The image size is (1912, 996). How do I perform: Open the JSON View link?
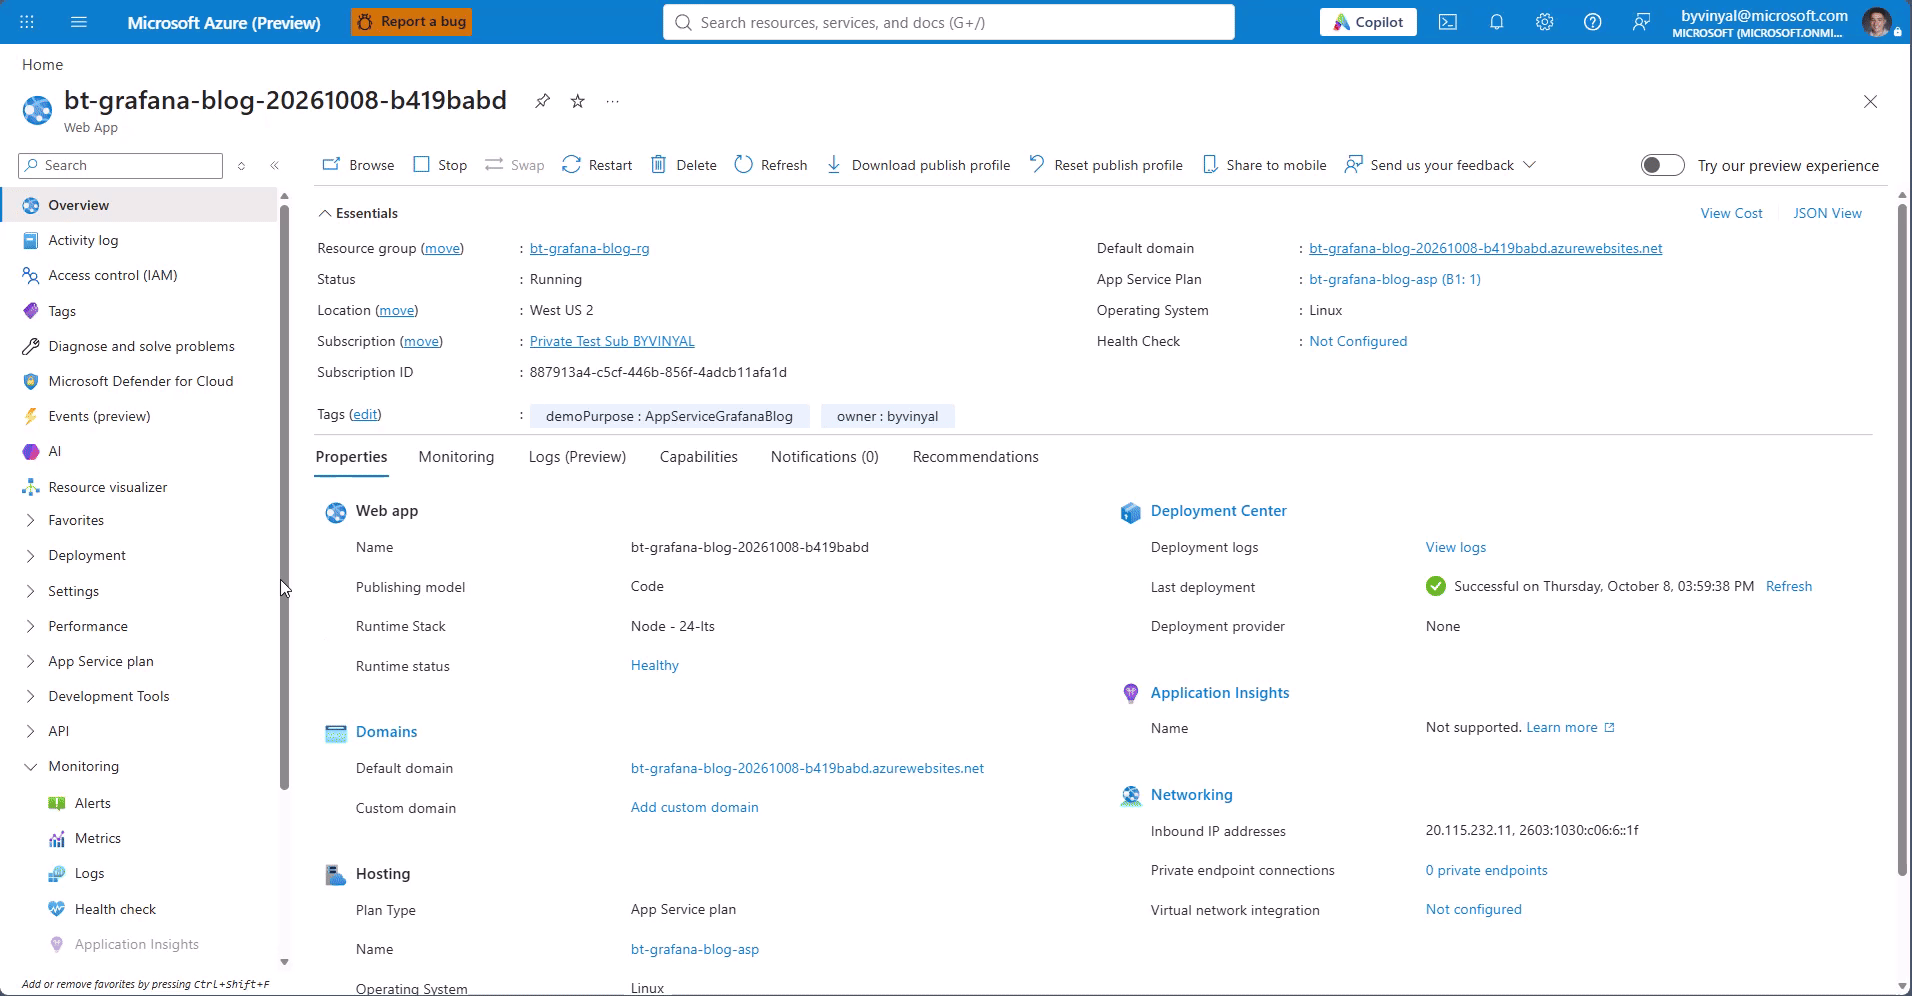click(1827, 213)
